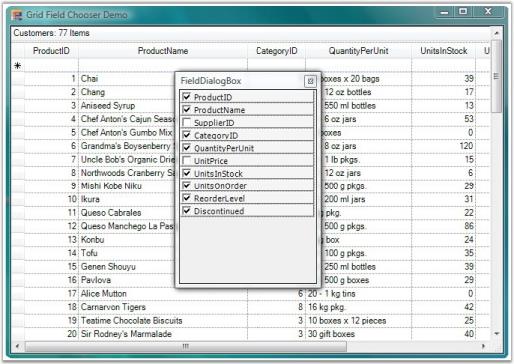Uncheck the Discontinued field checkbox

click(x=187, y=211)
